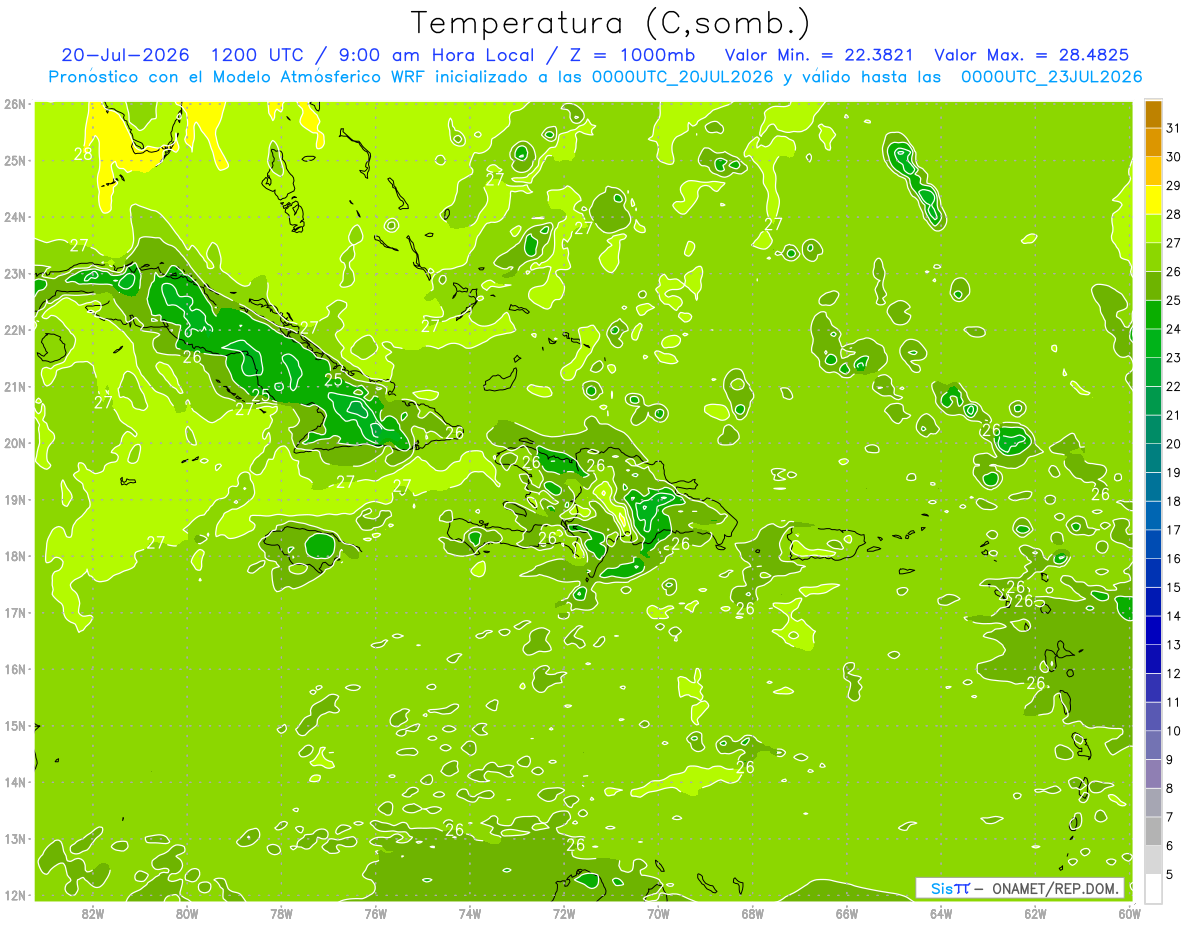Click the "23N" latitude axis label
This screenshot has height=927, width=1200.
[x=15, y=273]
